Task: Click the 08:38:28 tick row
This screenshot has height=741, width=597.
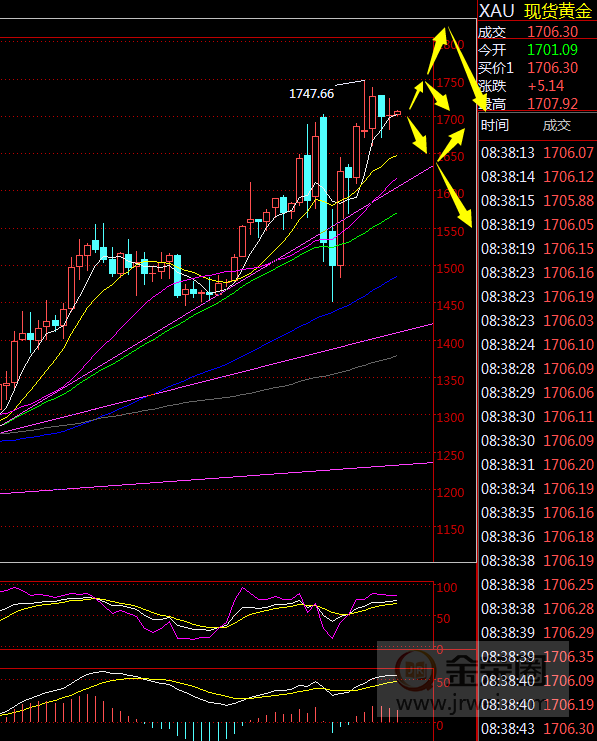Action: tap(537, 369)
